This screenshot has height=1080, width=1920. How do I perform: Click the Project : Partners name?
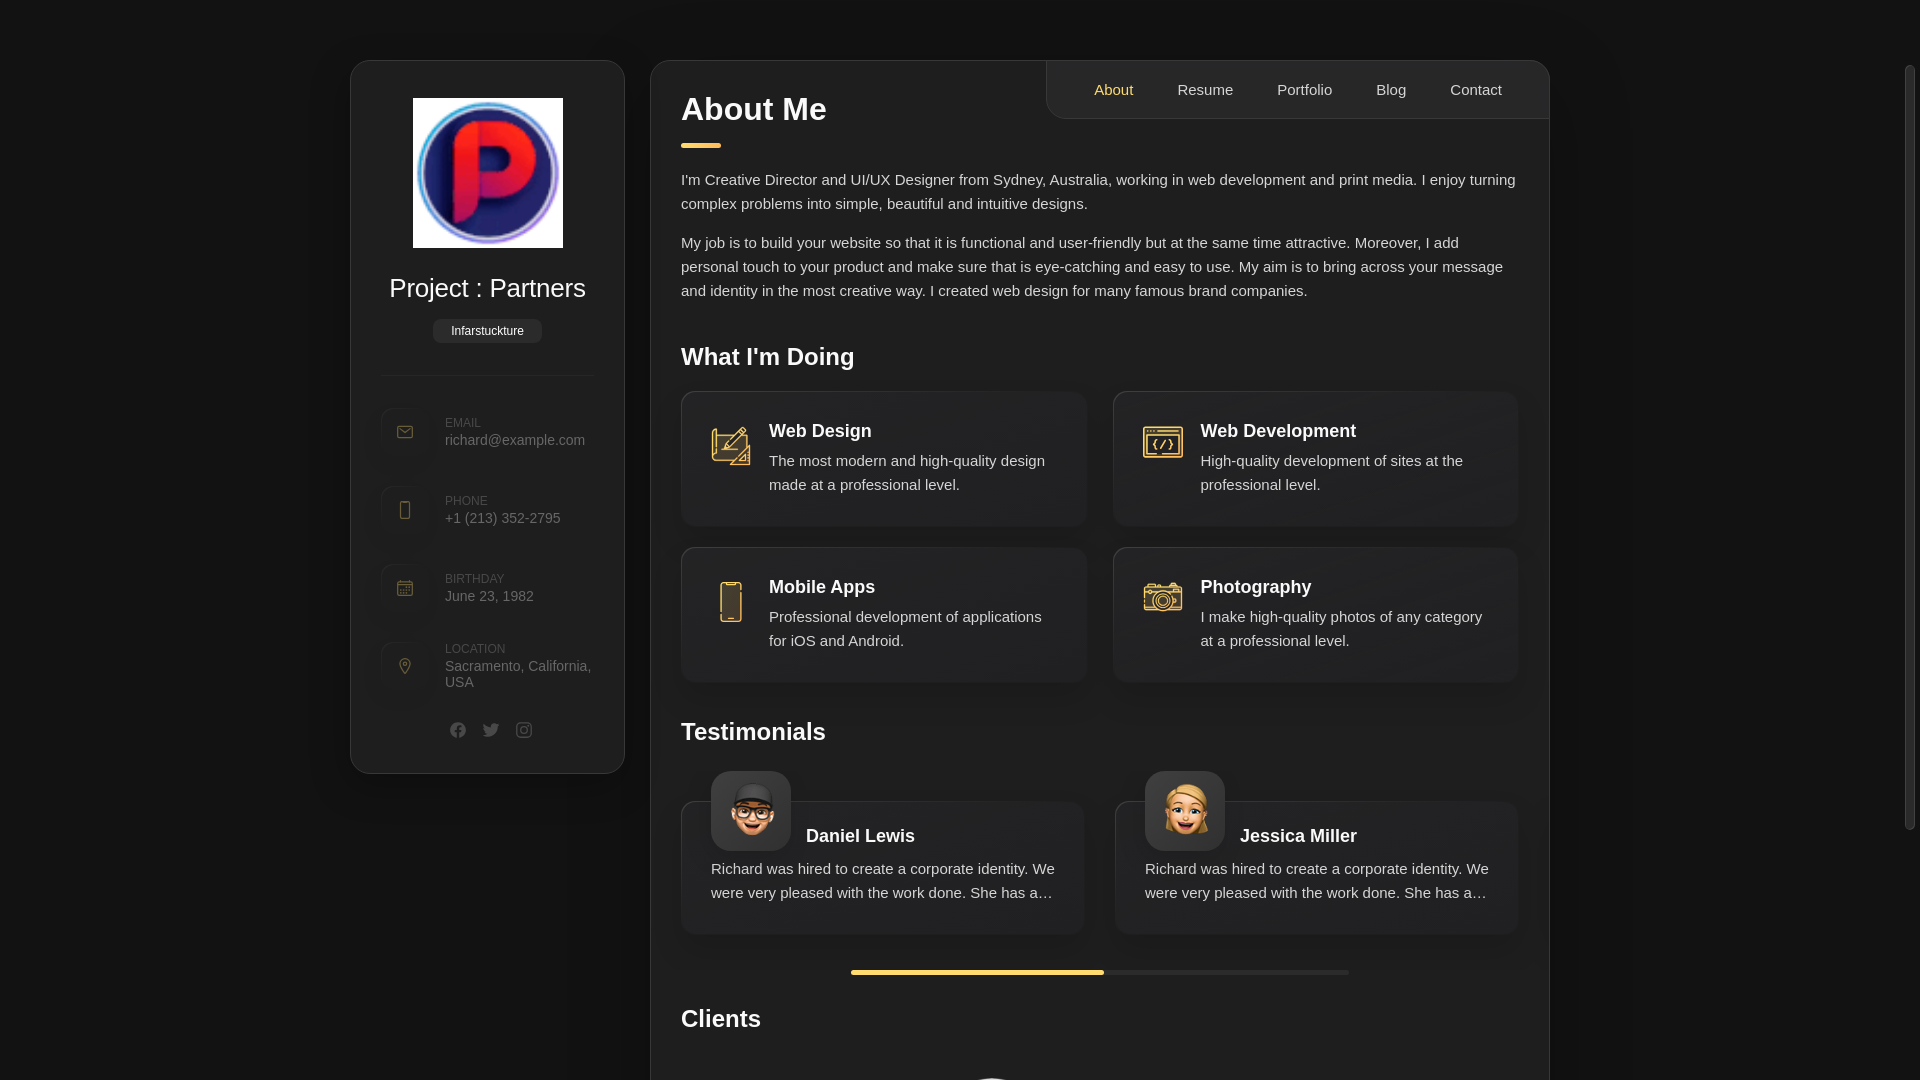pyautogui.click(x=487, y=288)
